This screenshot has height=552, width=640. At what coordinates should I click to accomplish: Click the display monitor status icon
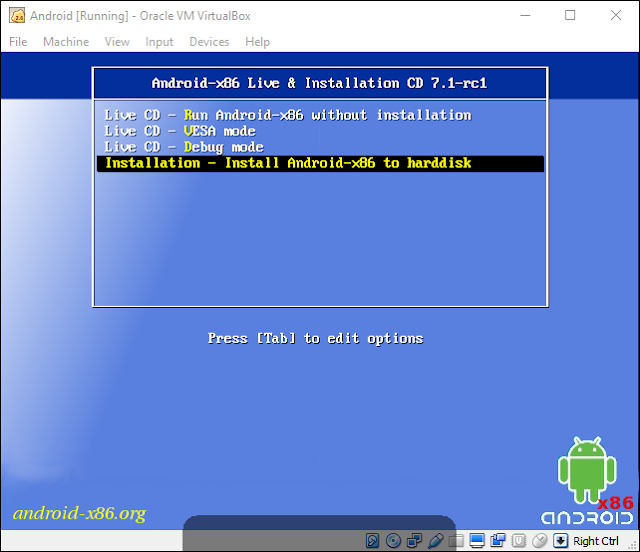coord(477,541)
